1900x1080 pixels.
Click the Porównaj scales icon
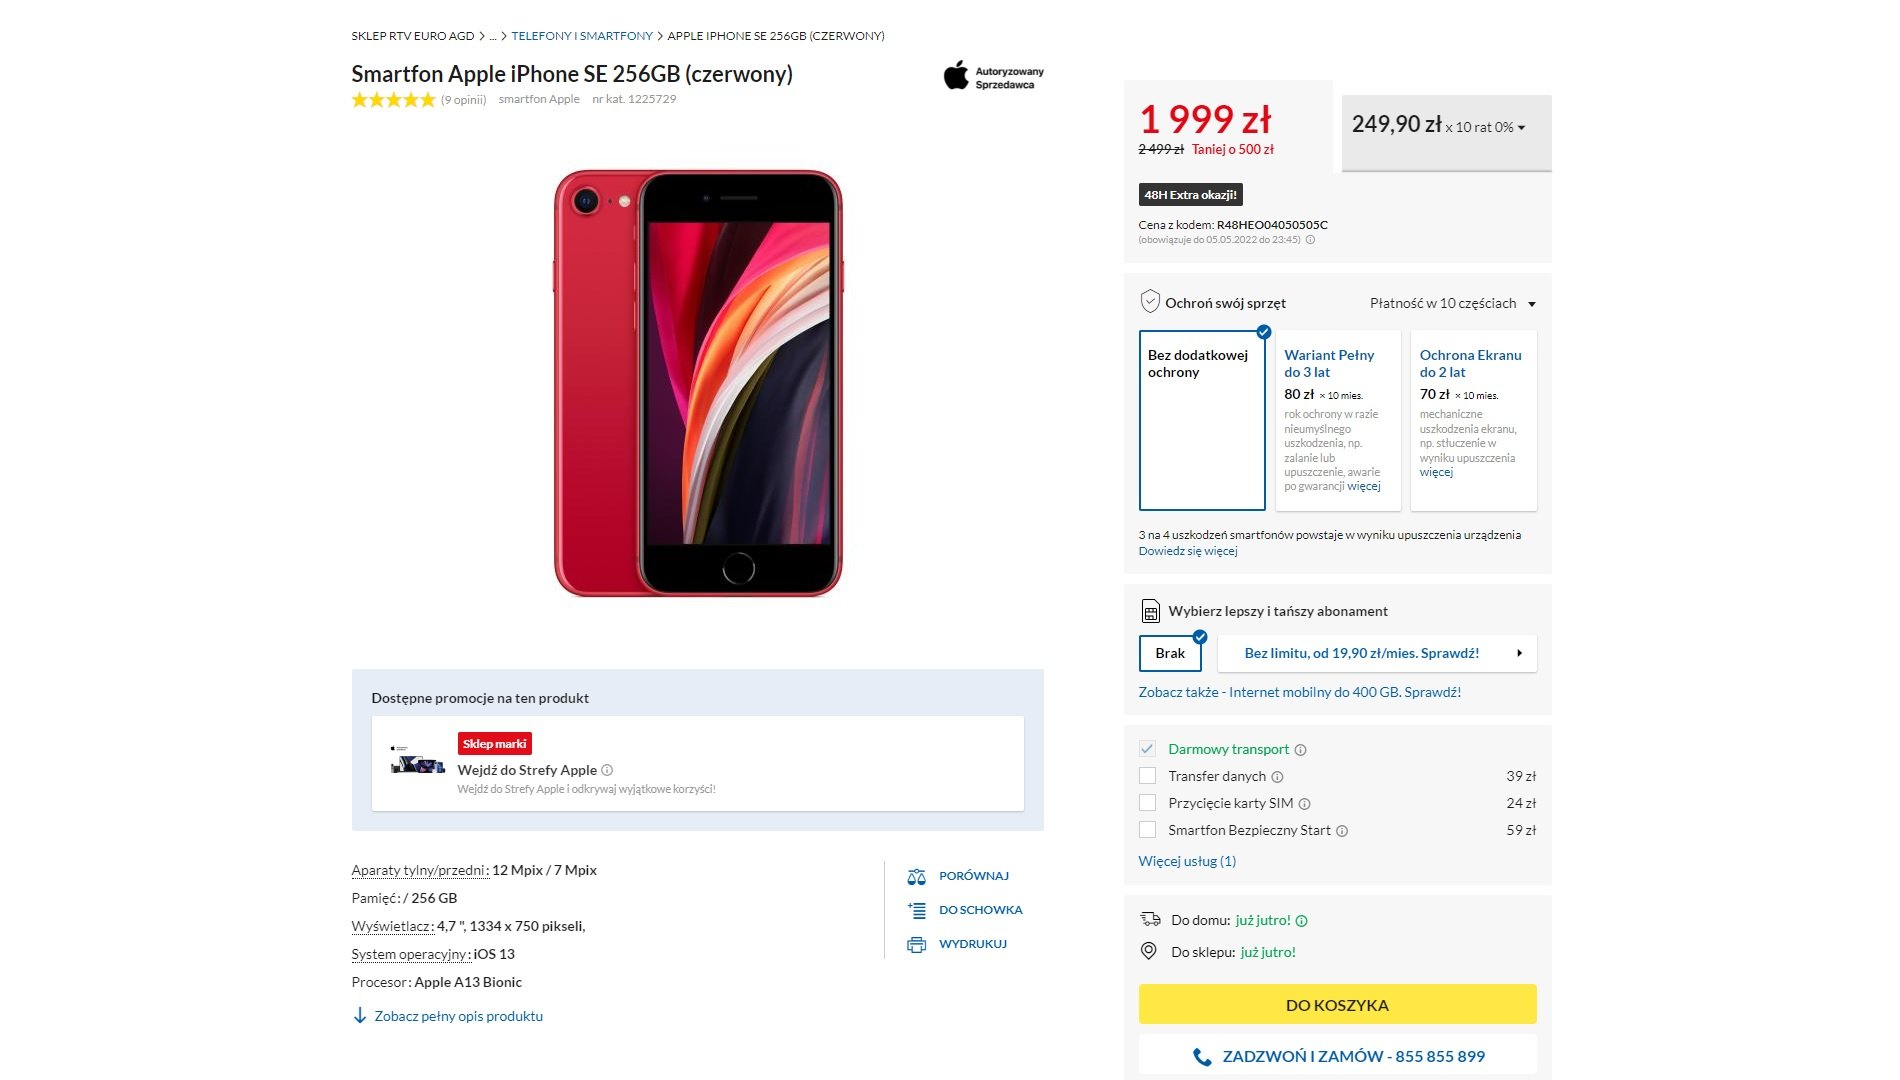pyautogui.click(x=916, y=877)
